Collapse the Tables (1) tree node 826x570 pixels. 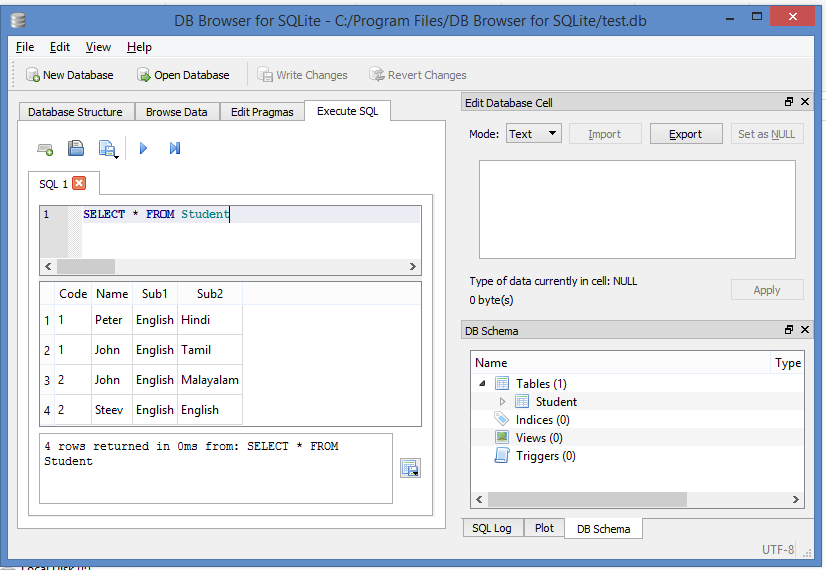point(482,384)
